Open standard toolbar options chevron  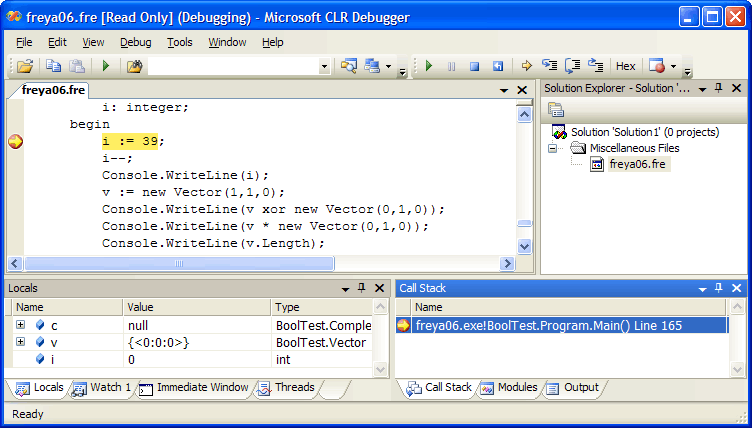point(402,71)
